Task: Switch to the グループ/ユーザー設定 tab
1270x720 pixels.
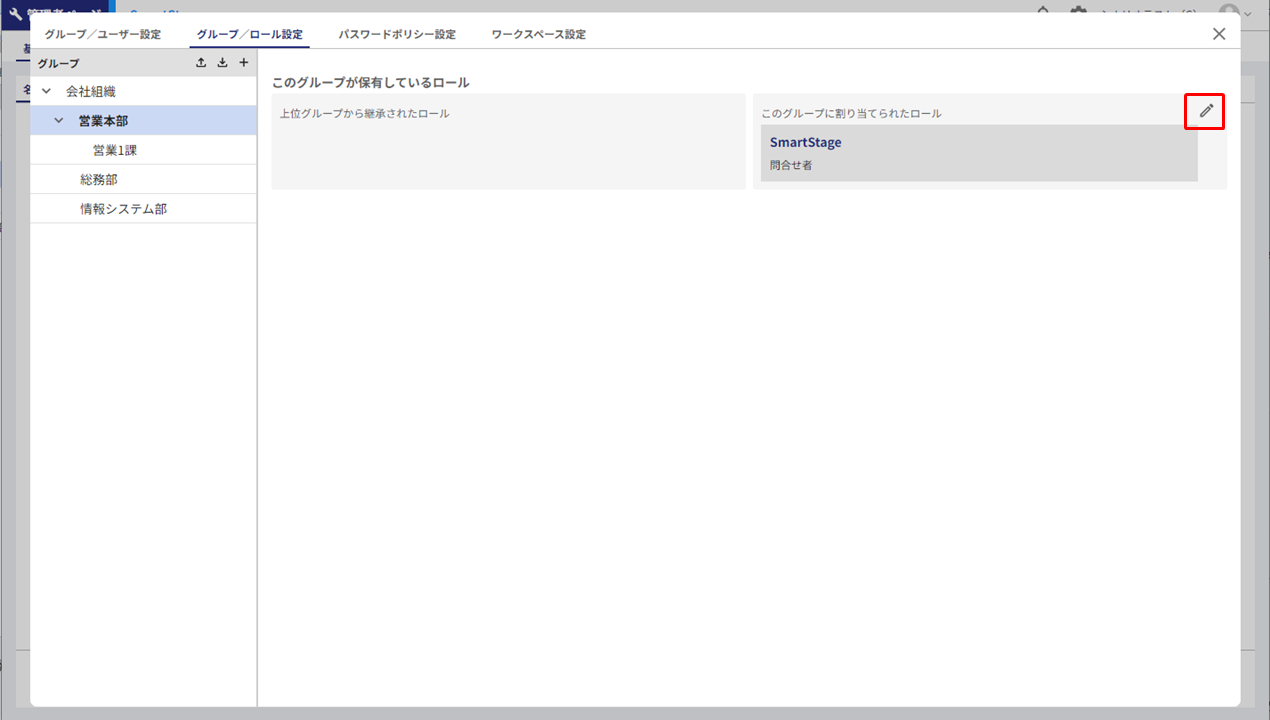Action: click(102, 34)
